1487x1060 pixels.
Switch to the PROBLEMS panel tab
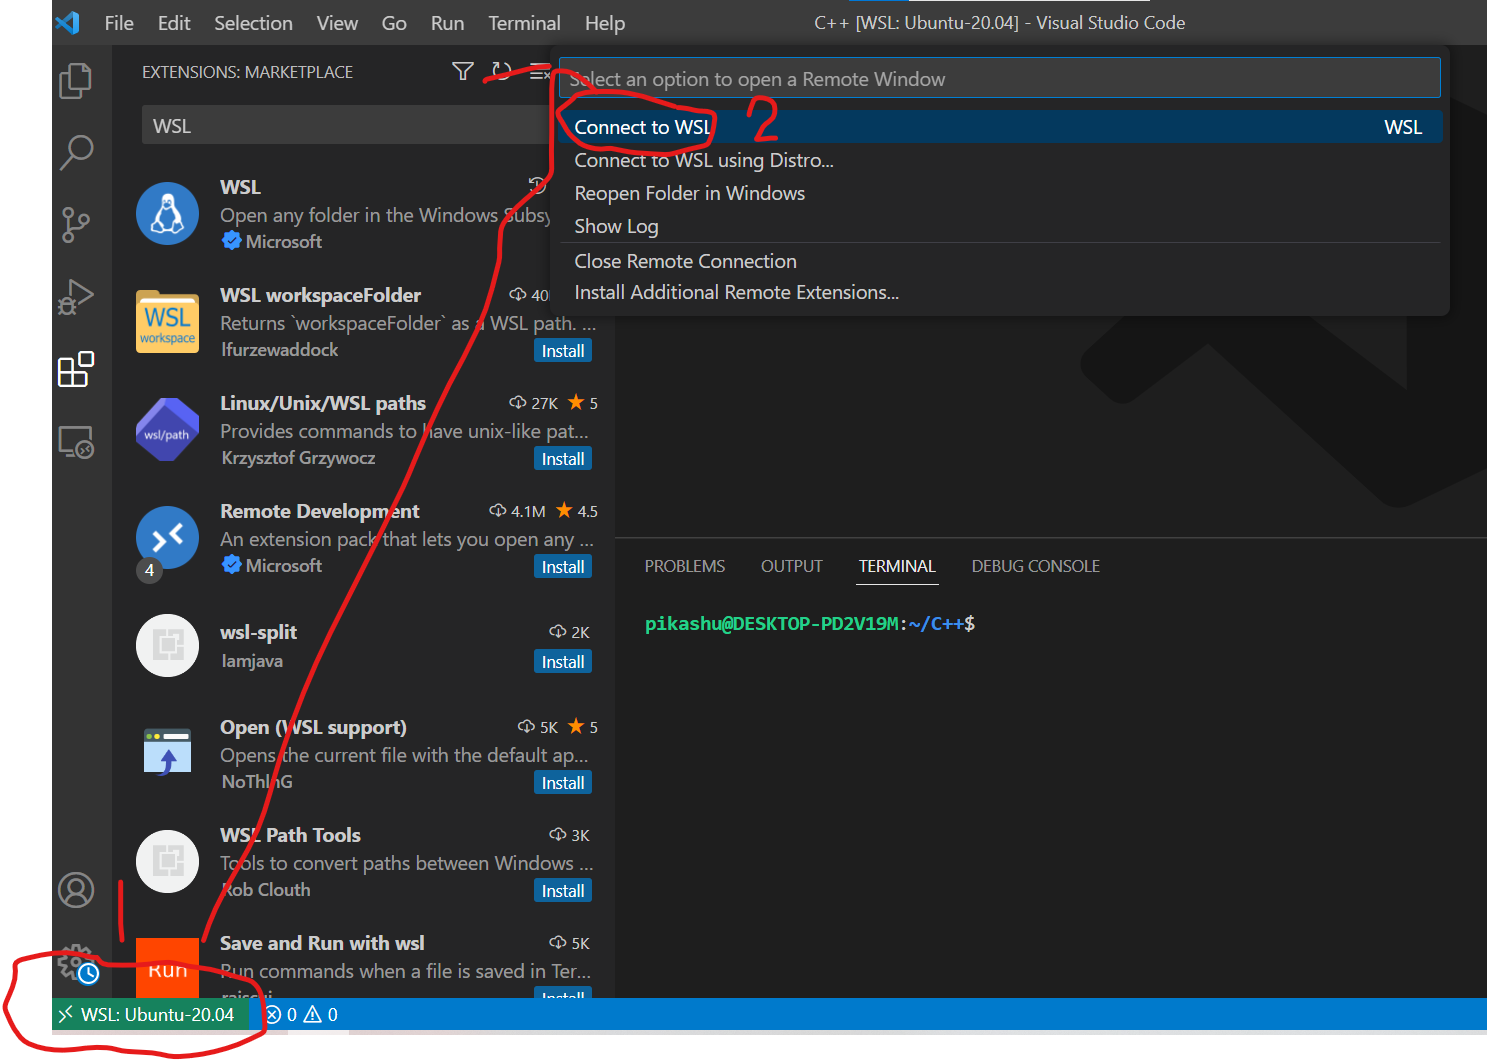685,566
